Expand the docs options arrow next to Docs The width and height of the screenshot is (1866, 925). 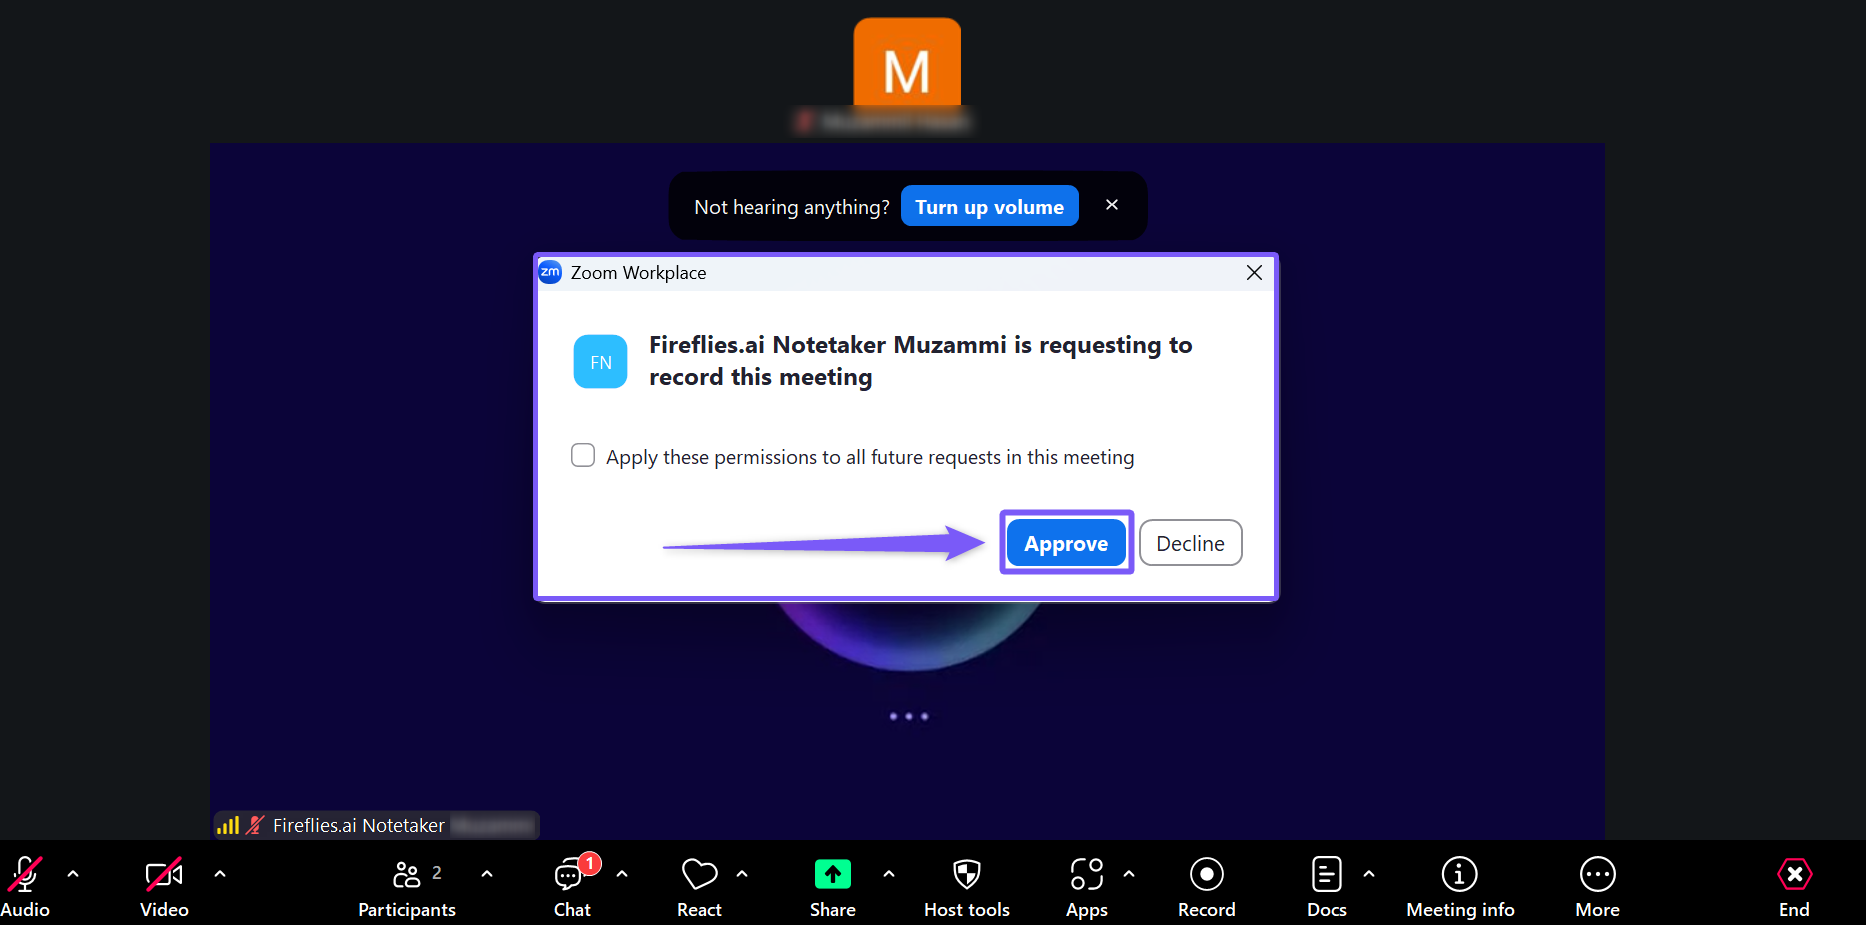click(1369, 874)
